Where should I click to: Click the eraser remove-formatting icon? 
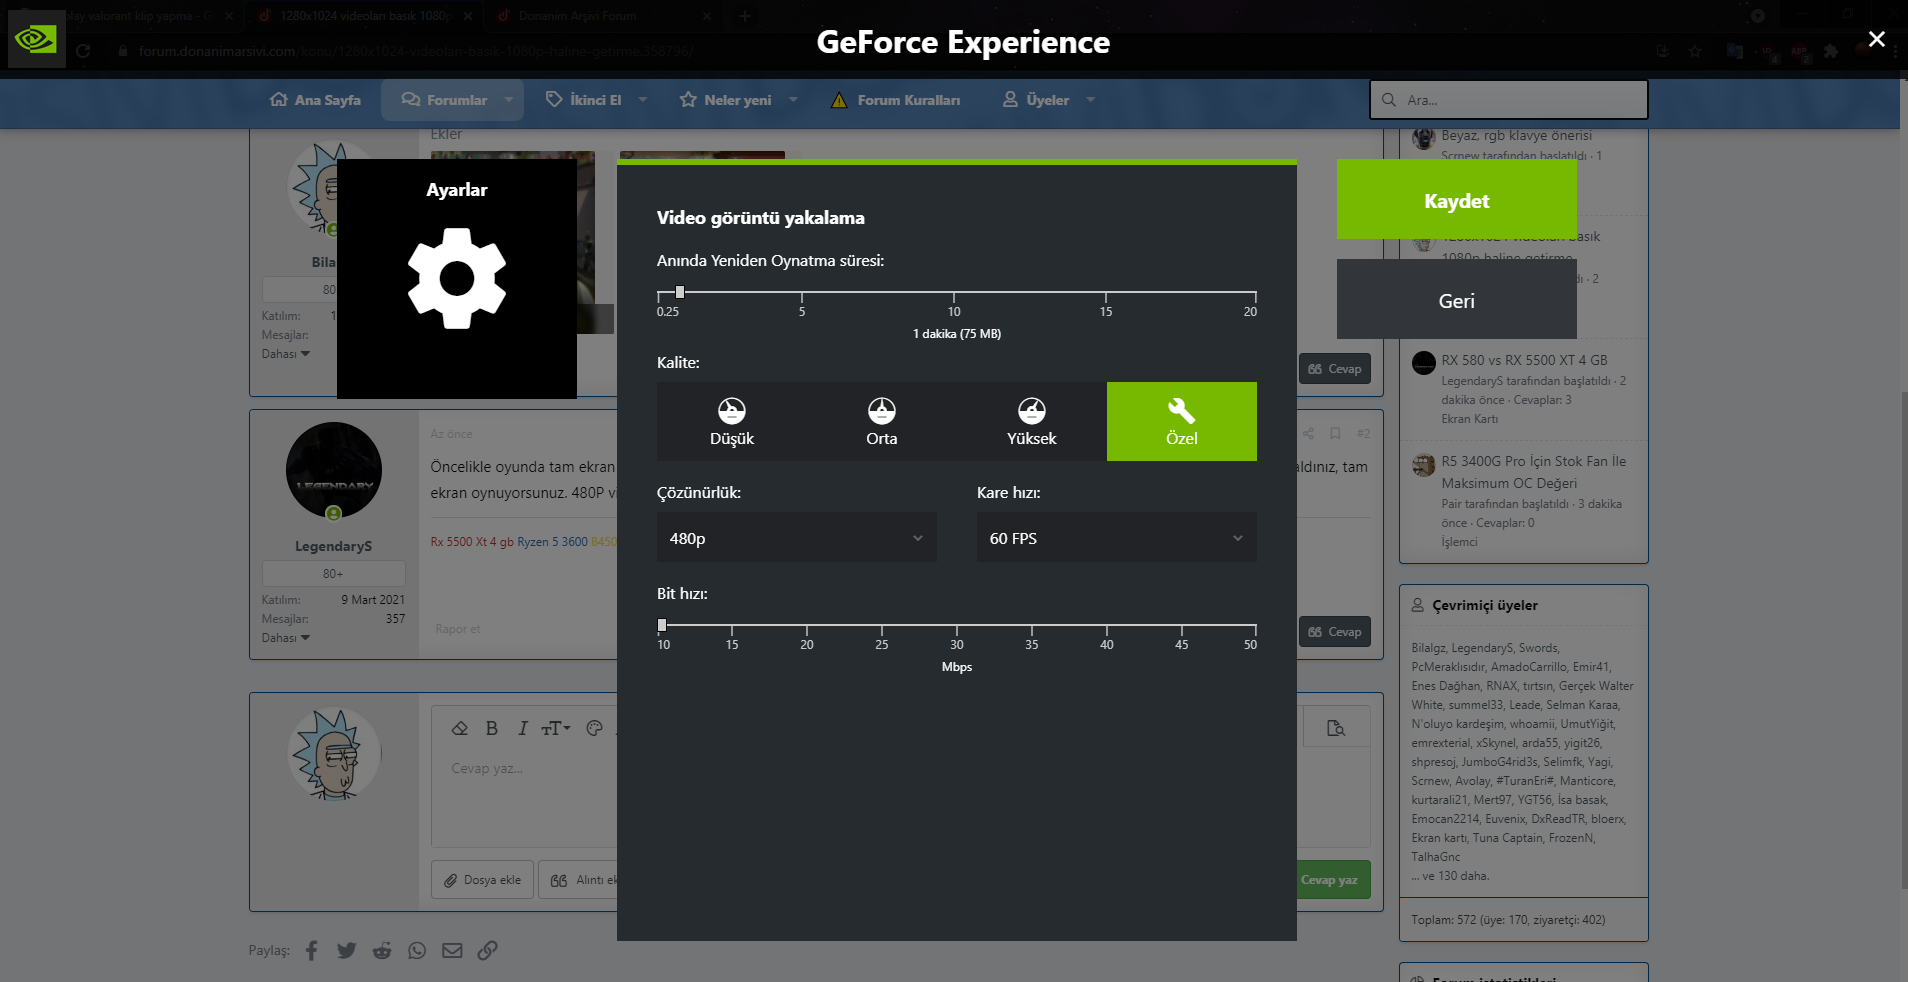pyautogui.click(x=460, y=728)
